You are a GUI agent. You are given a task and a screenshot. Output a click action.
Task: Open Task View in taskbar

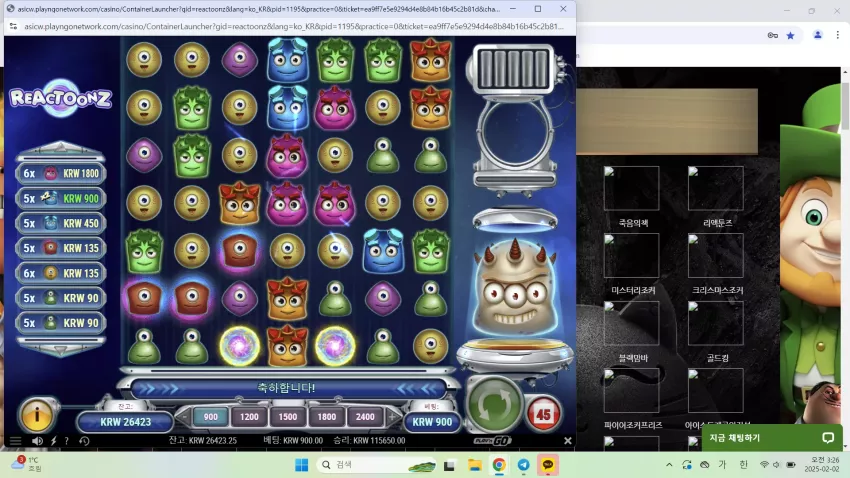(x=449, y=465)
